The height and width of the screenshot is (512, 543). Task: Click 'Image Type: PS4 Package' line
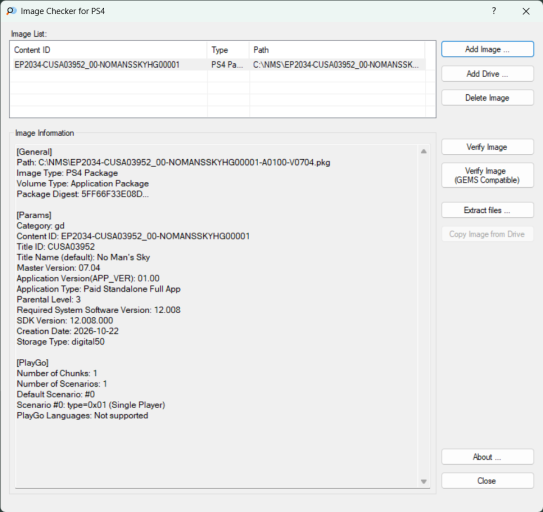point(67,173)
